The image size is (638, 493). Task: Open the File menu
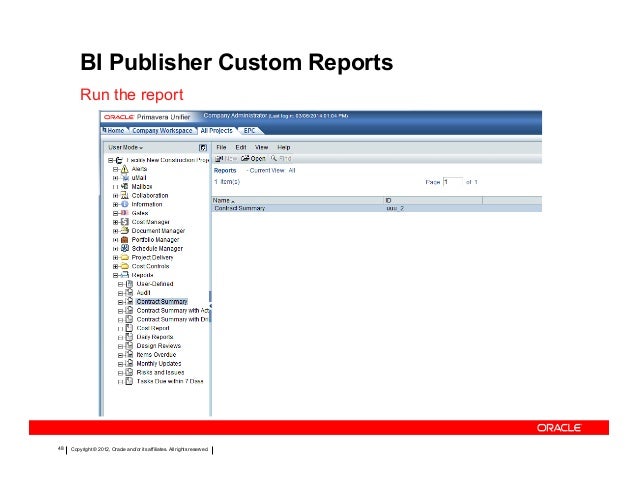(221, 147)
